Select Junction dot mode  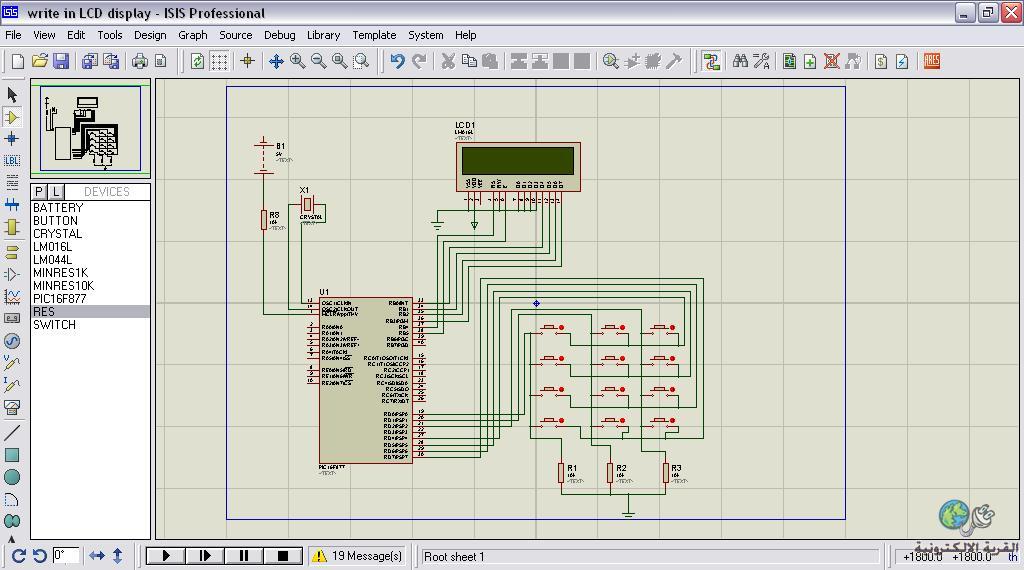tap(12, 138)
